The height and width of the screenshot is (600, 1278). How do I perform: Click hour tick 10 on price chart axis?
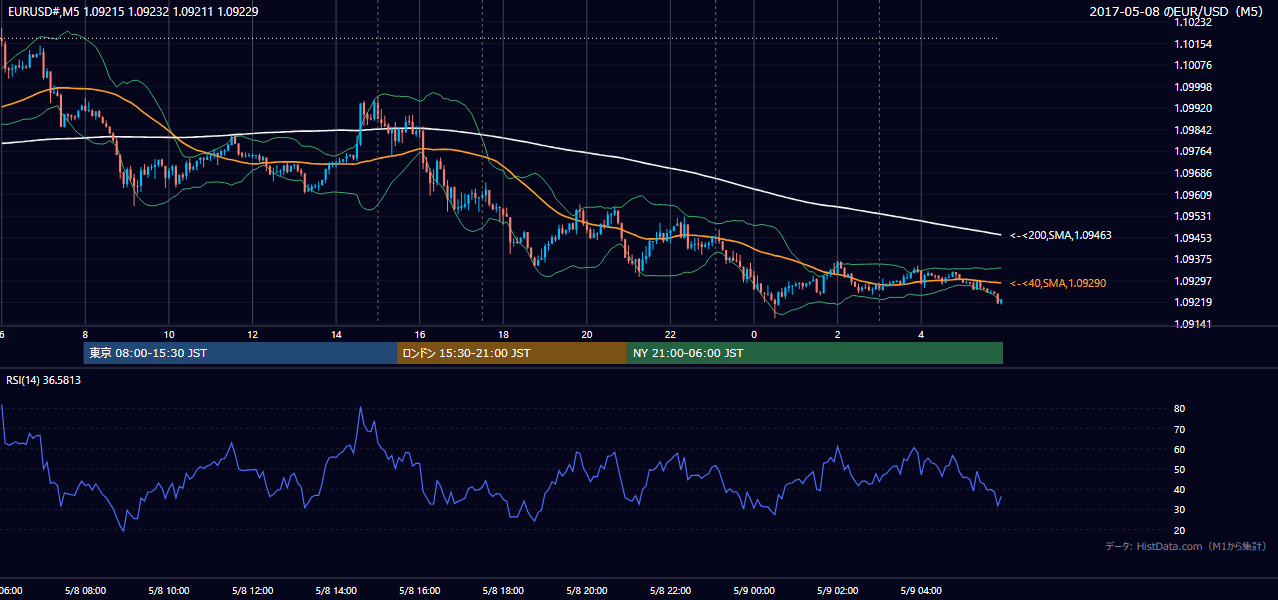tap(169, 334)
